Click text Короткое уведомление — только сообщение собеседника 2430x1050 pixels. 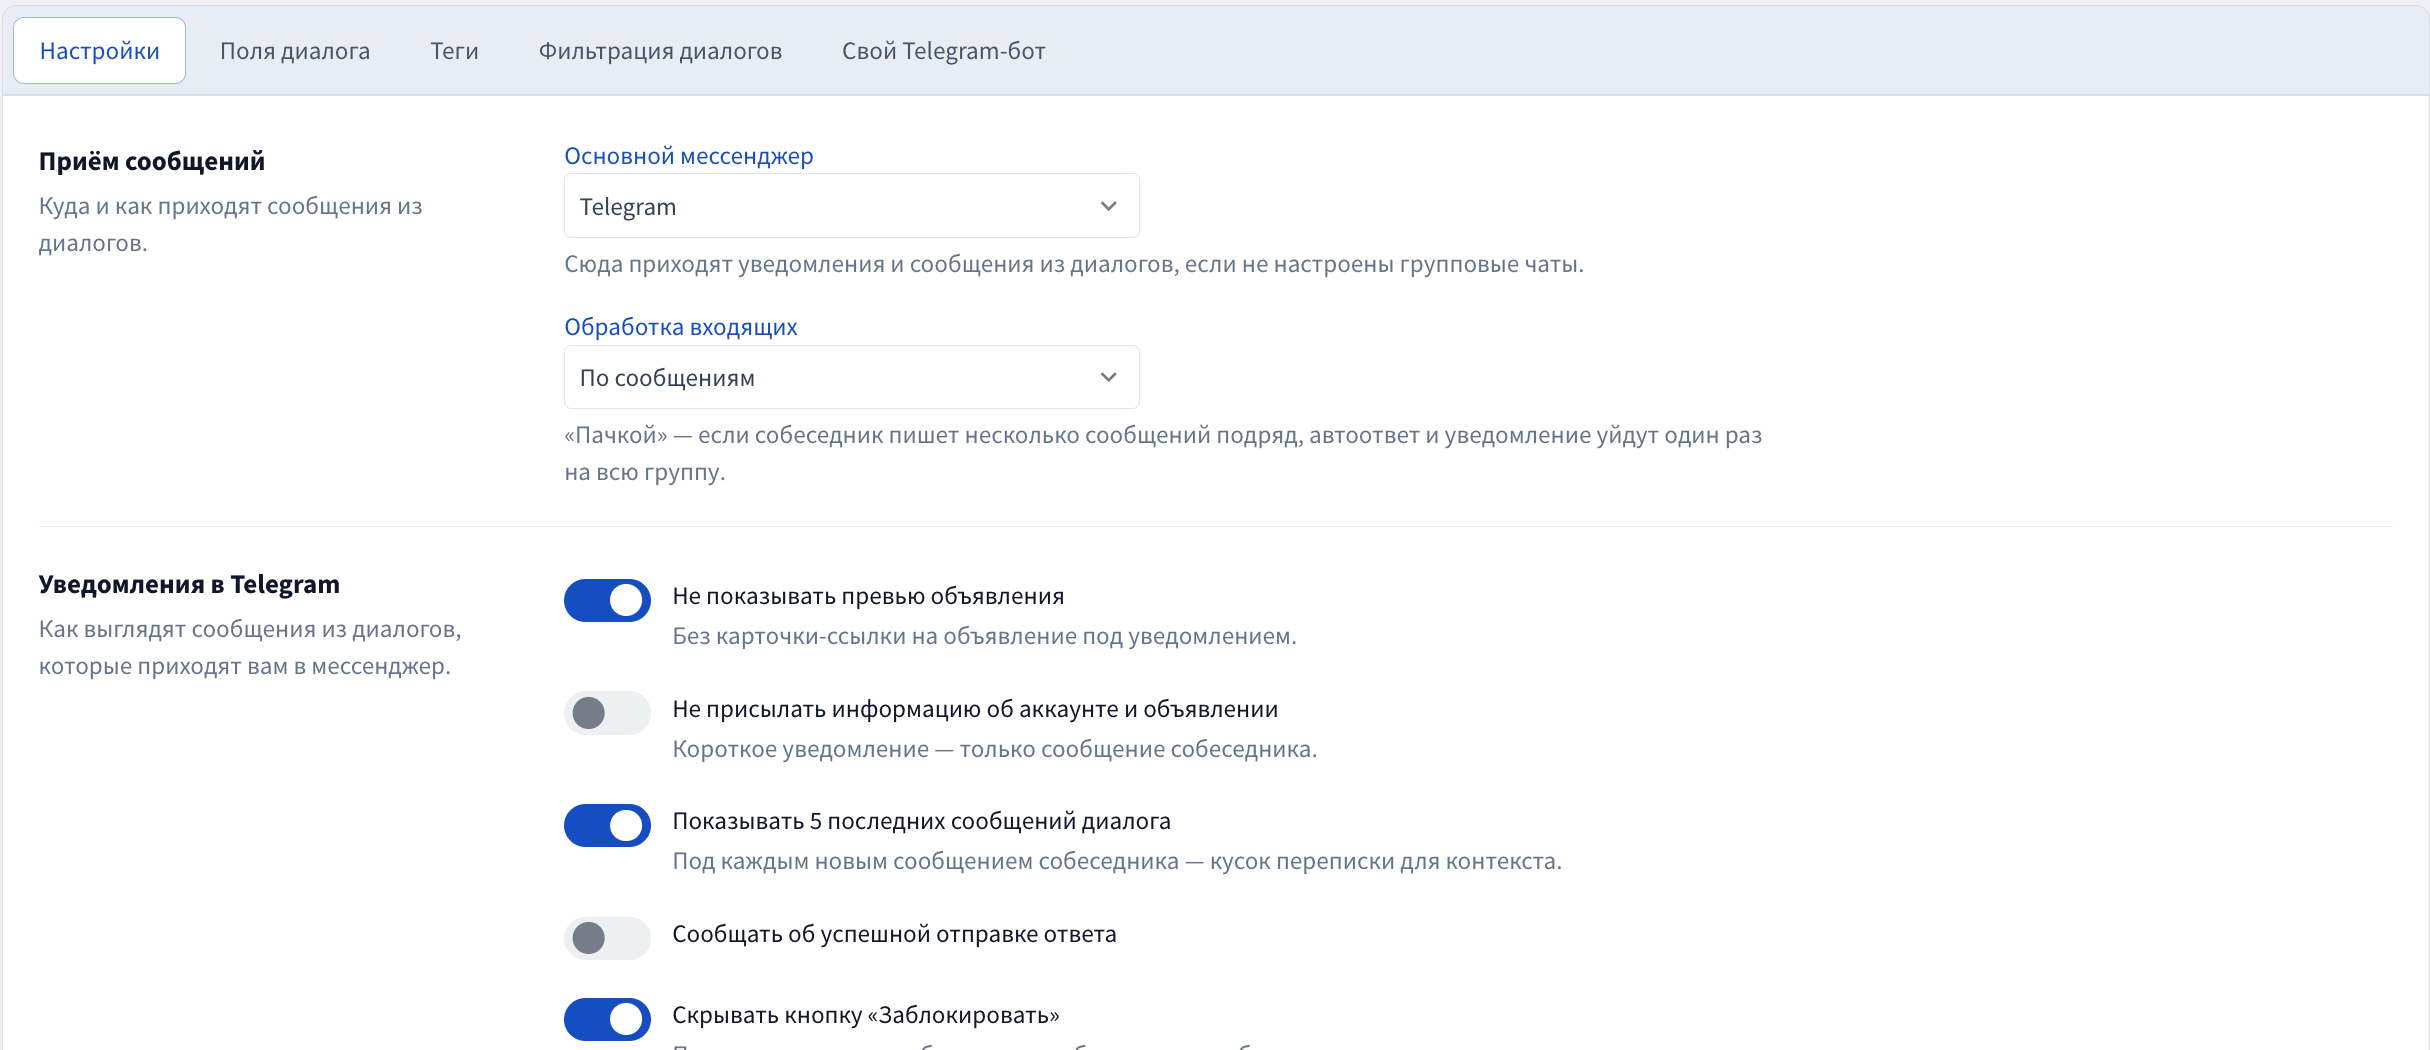pyautogui.click(x=994, y=749)
